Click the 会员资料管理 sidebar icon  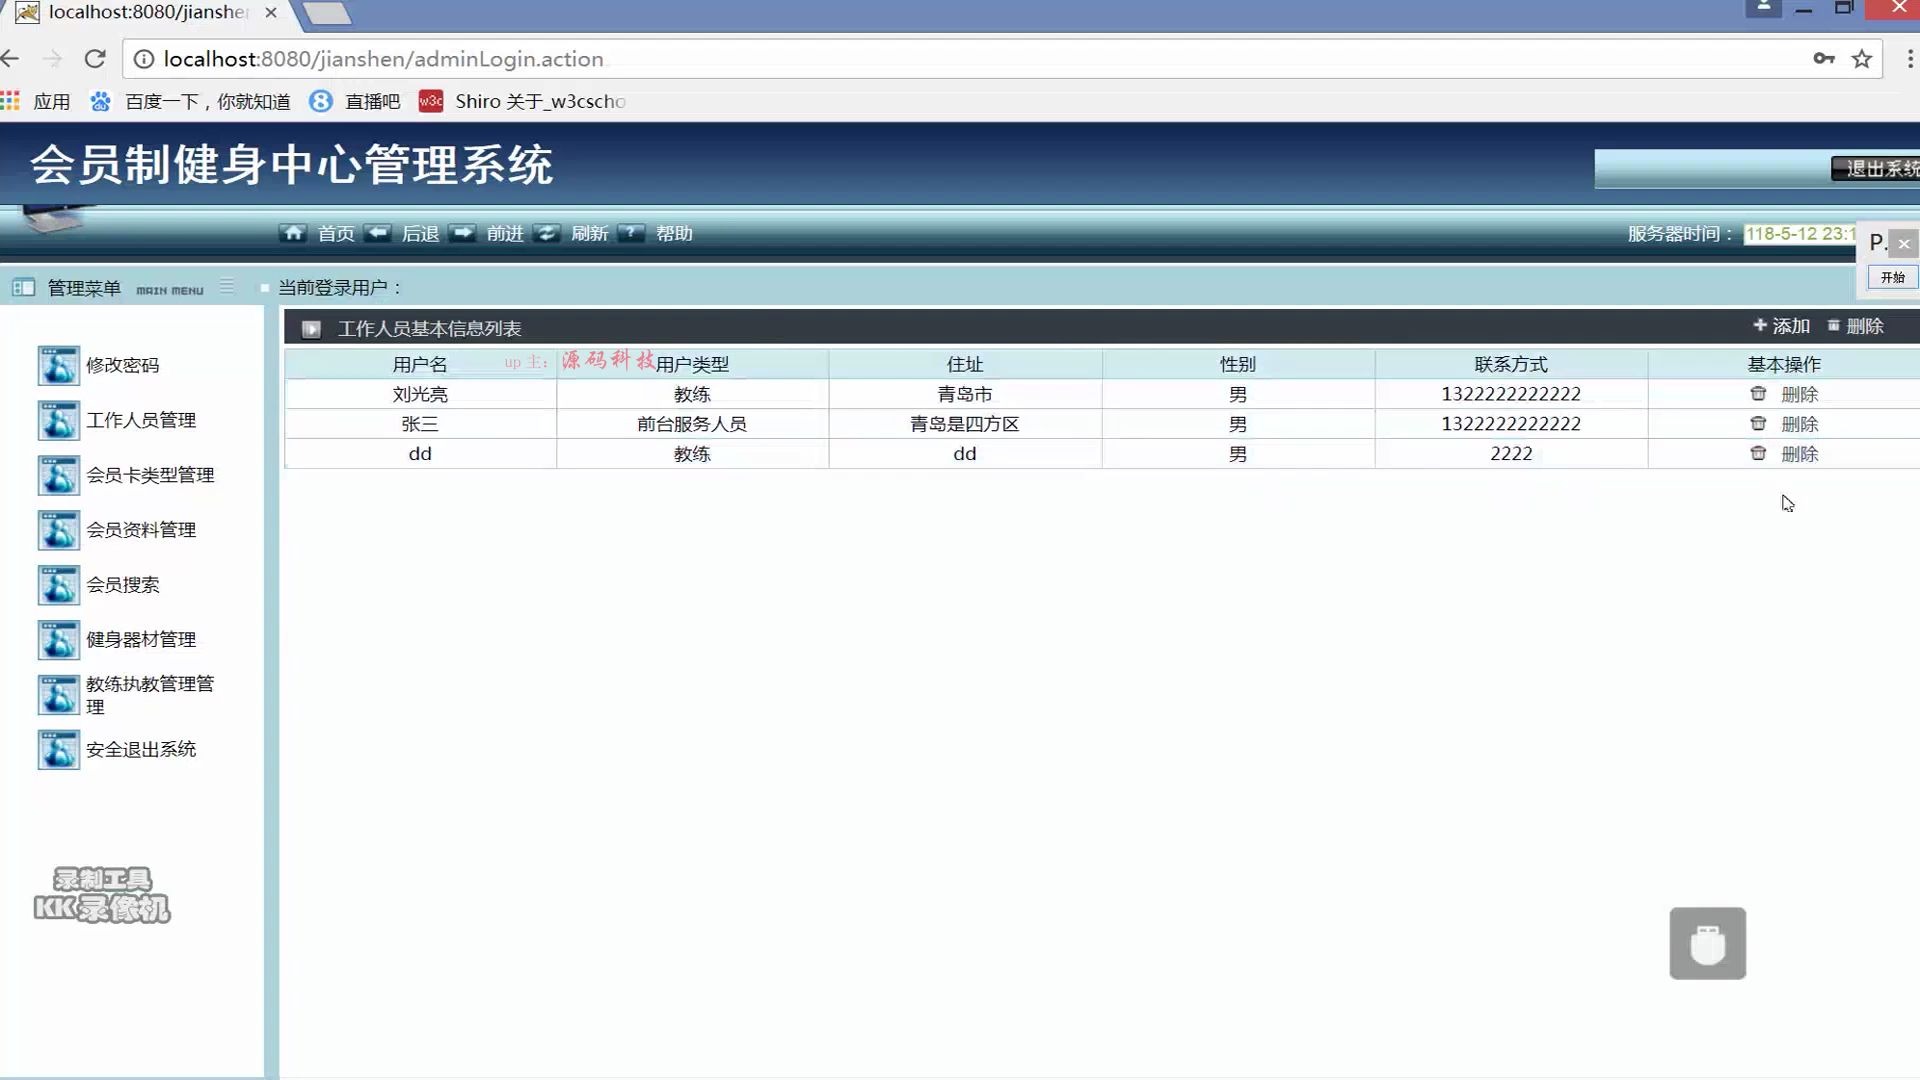tap(58, 531)
